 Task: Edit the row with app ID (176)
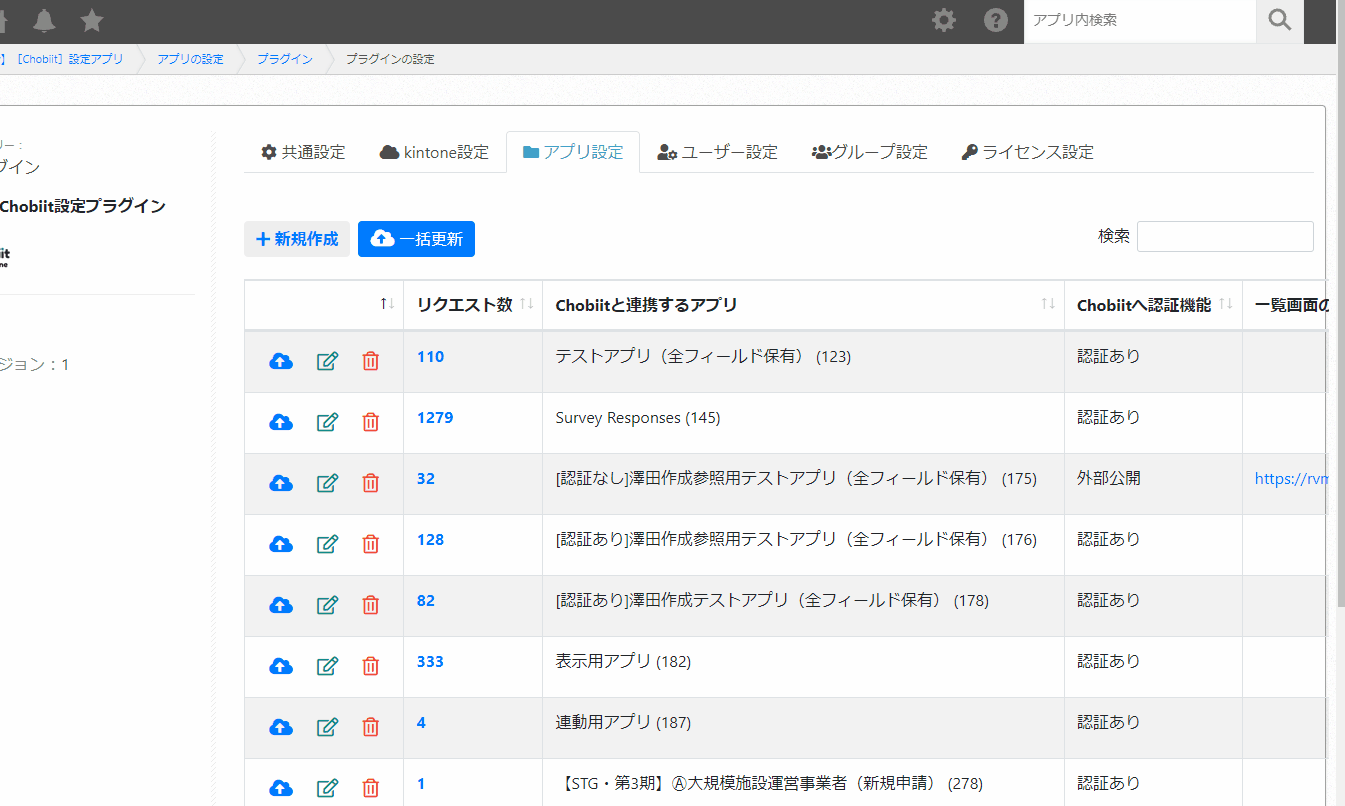click(x=327, y=544)
